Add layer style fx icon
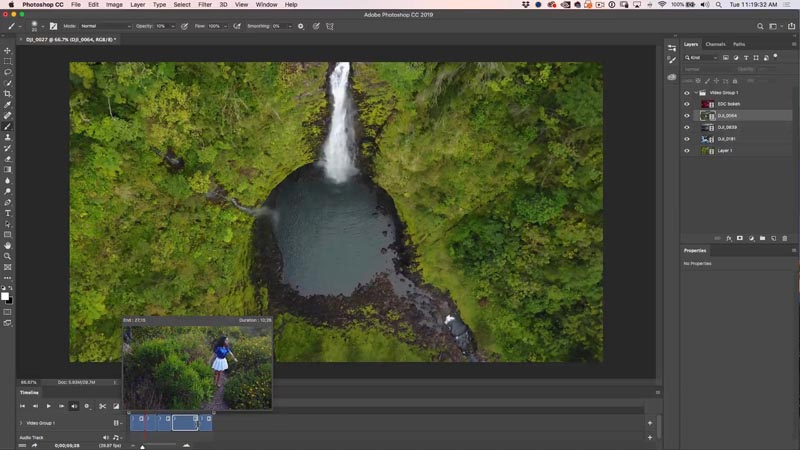The height and width of the screenshot is (450, 800). tap(729, 238)
